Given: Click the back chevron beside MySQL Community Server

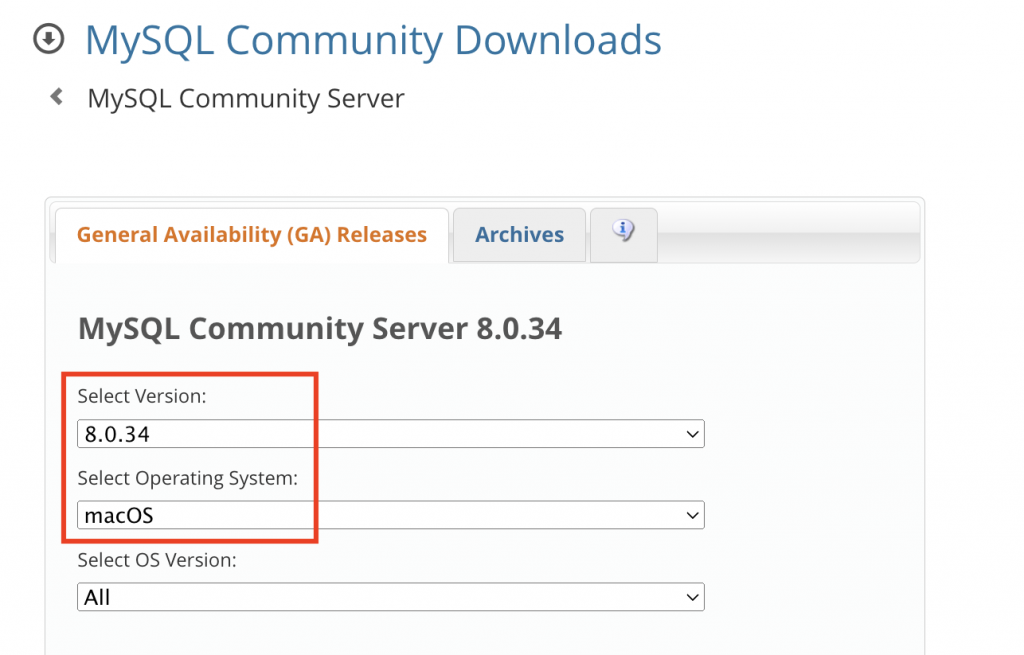Looking at the screenshot, I should 57,97.
